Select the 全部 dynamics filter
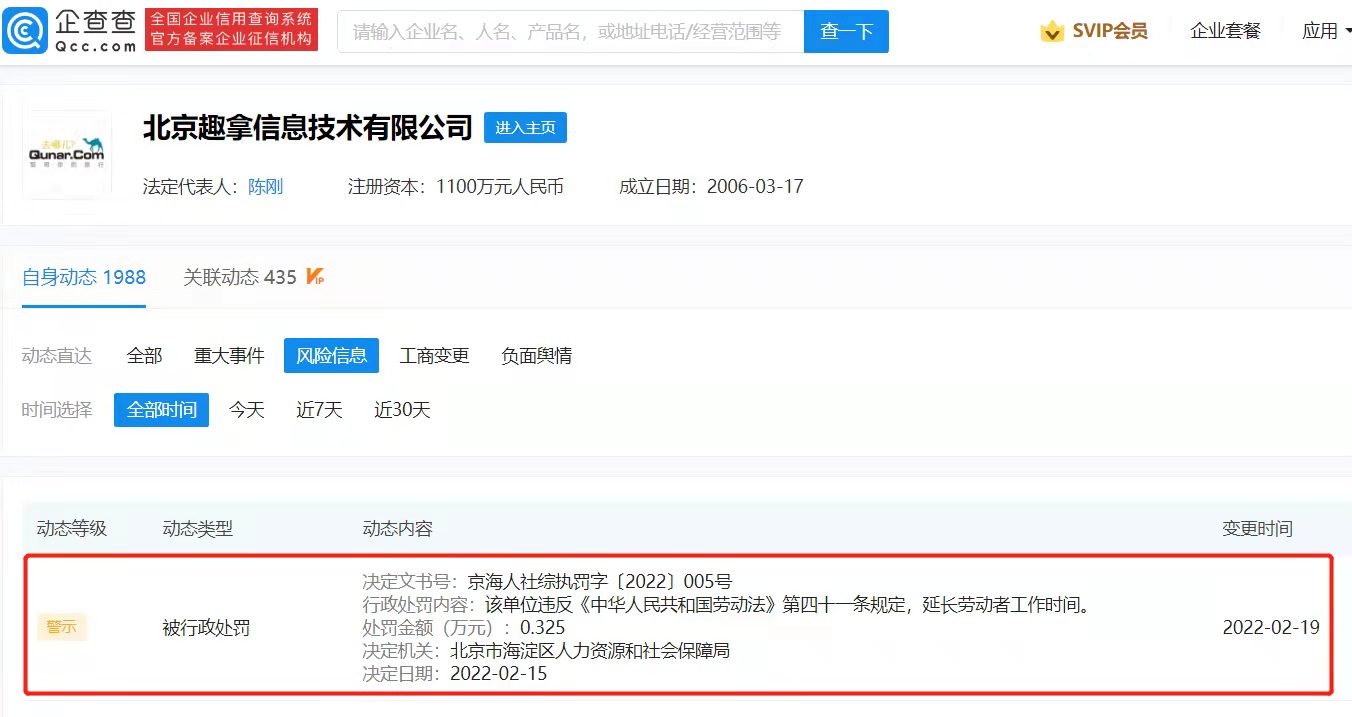This screenshot has width=1352, height=717. [145, 356]
